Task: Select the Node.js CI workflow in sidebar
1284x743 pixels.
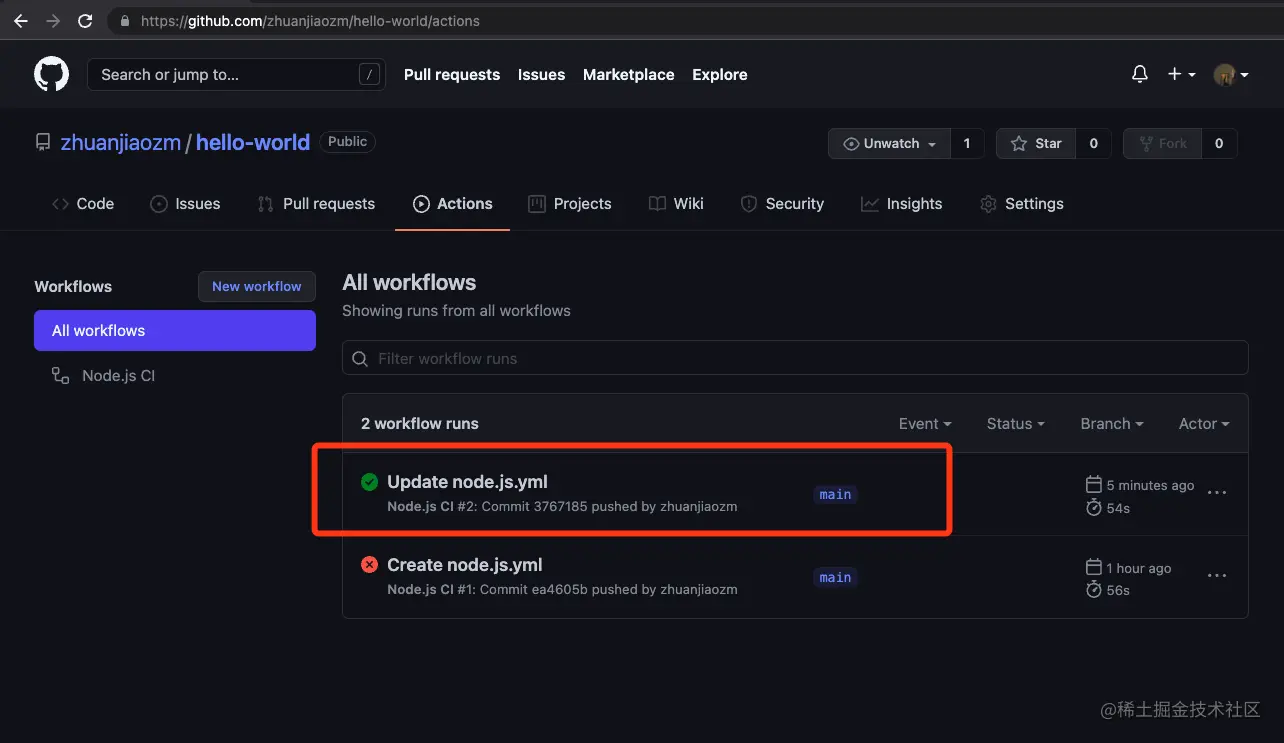Action: coord(118,376)
